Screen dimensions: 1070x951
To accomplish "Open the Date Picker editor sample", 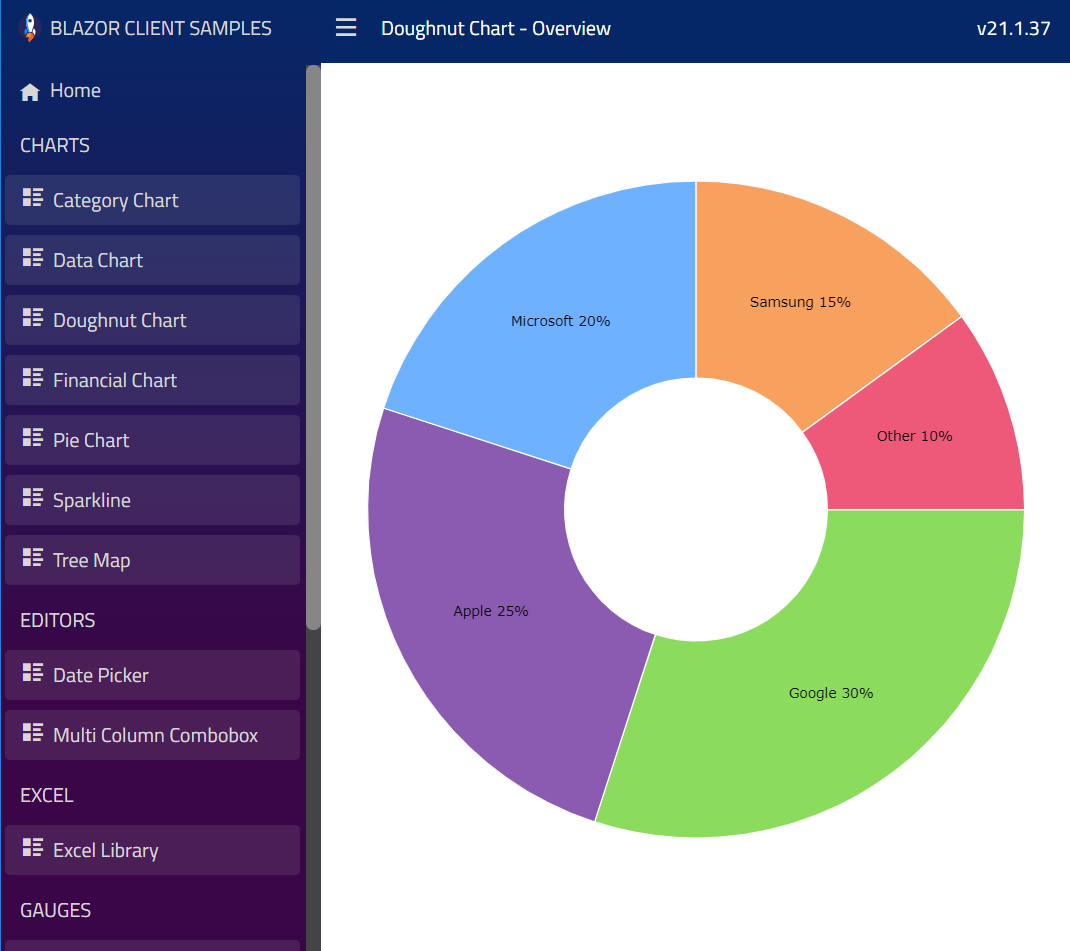I will (152, 675).
